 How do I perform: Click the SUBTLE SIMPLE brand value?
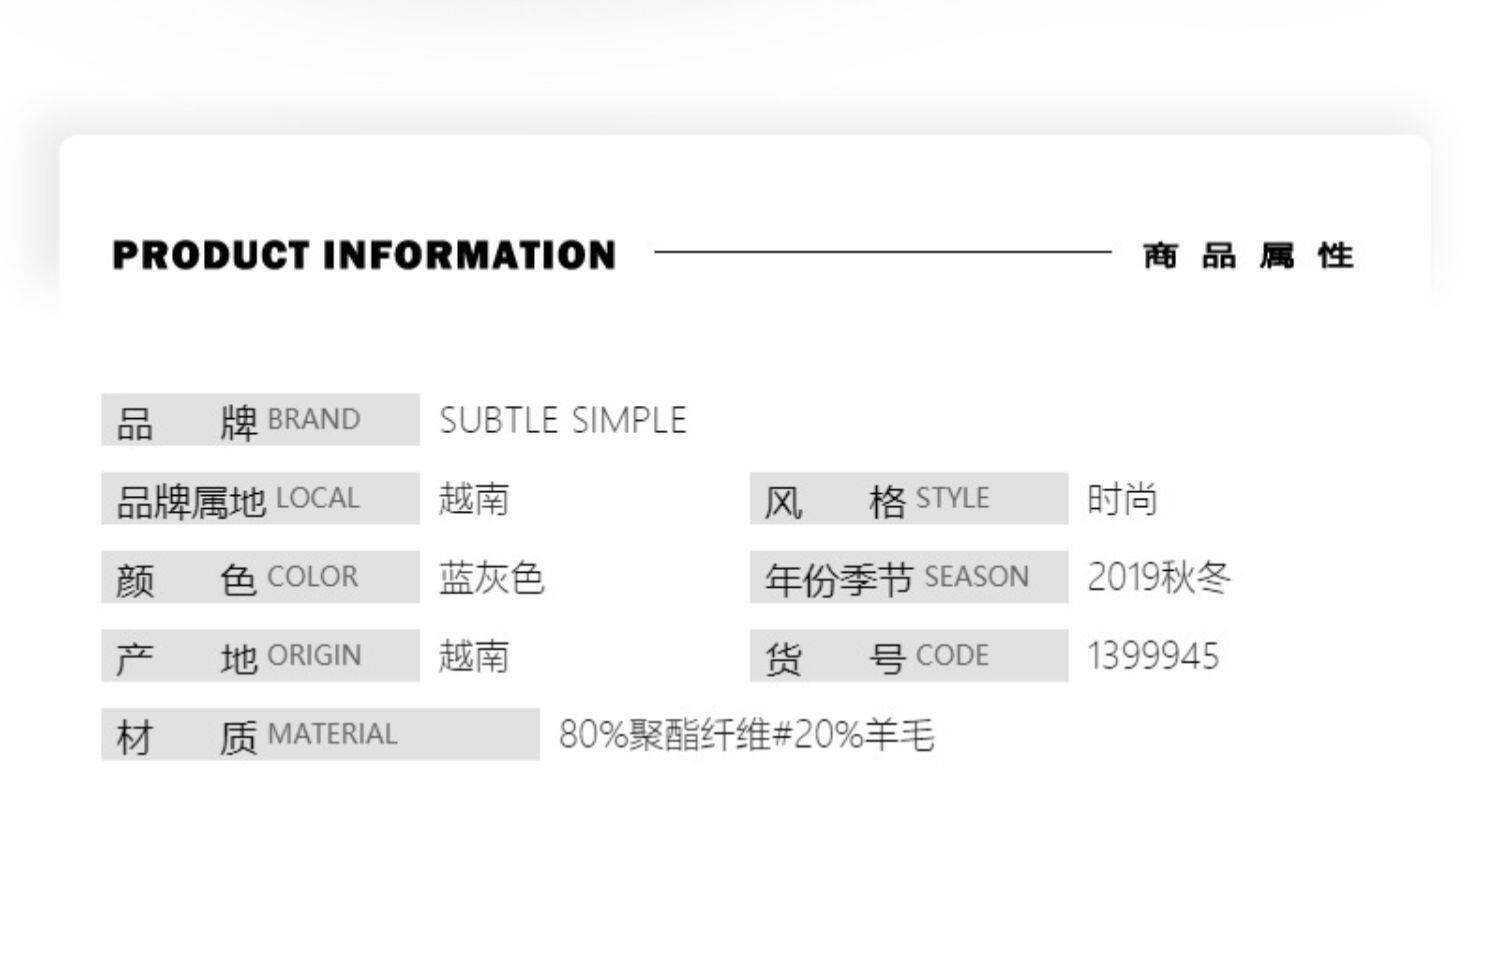[563, 420]
